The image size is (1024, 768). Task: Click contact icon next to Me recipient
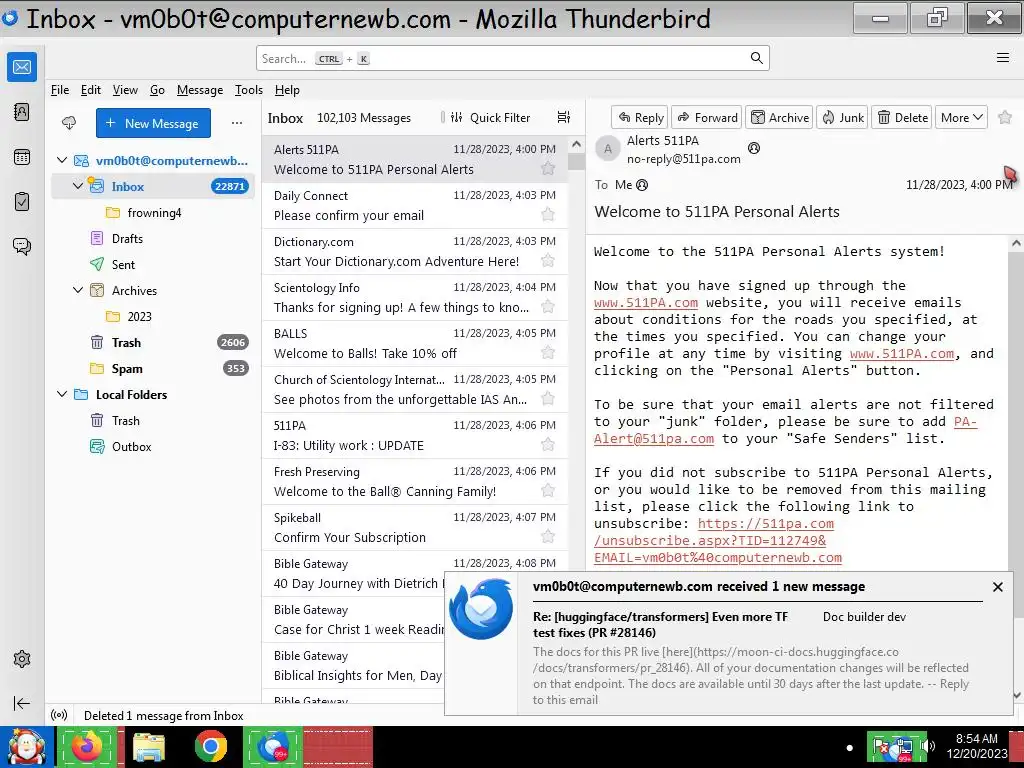pyautogui.click(x=642, y=185)
